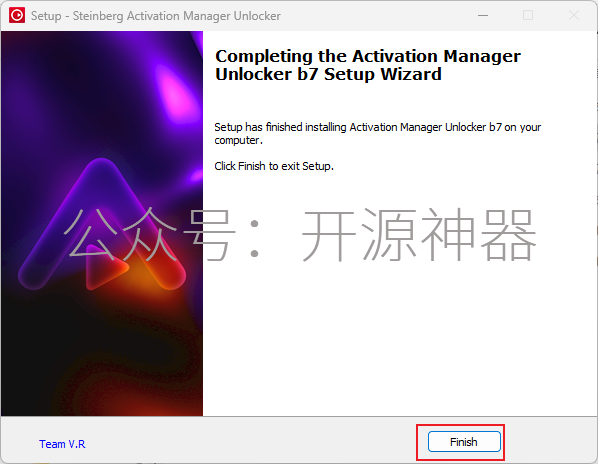
Task: Click the text Click Finish to exit Setup
Action: pyautogui.click(x=274, y=166)
